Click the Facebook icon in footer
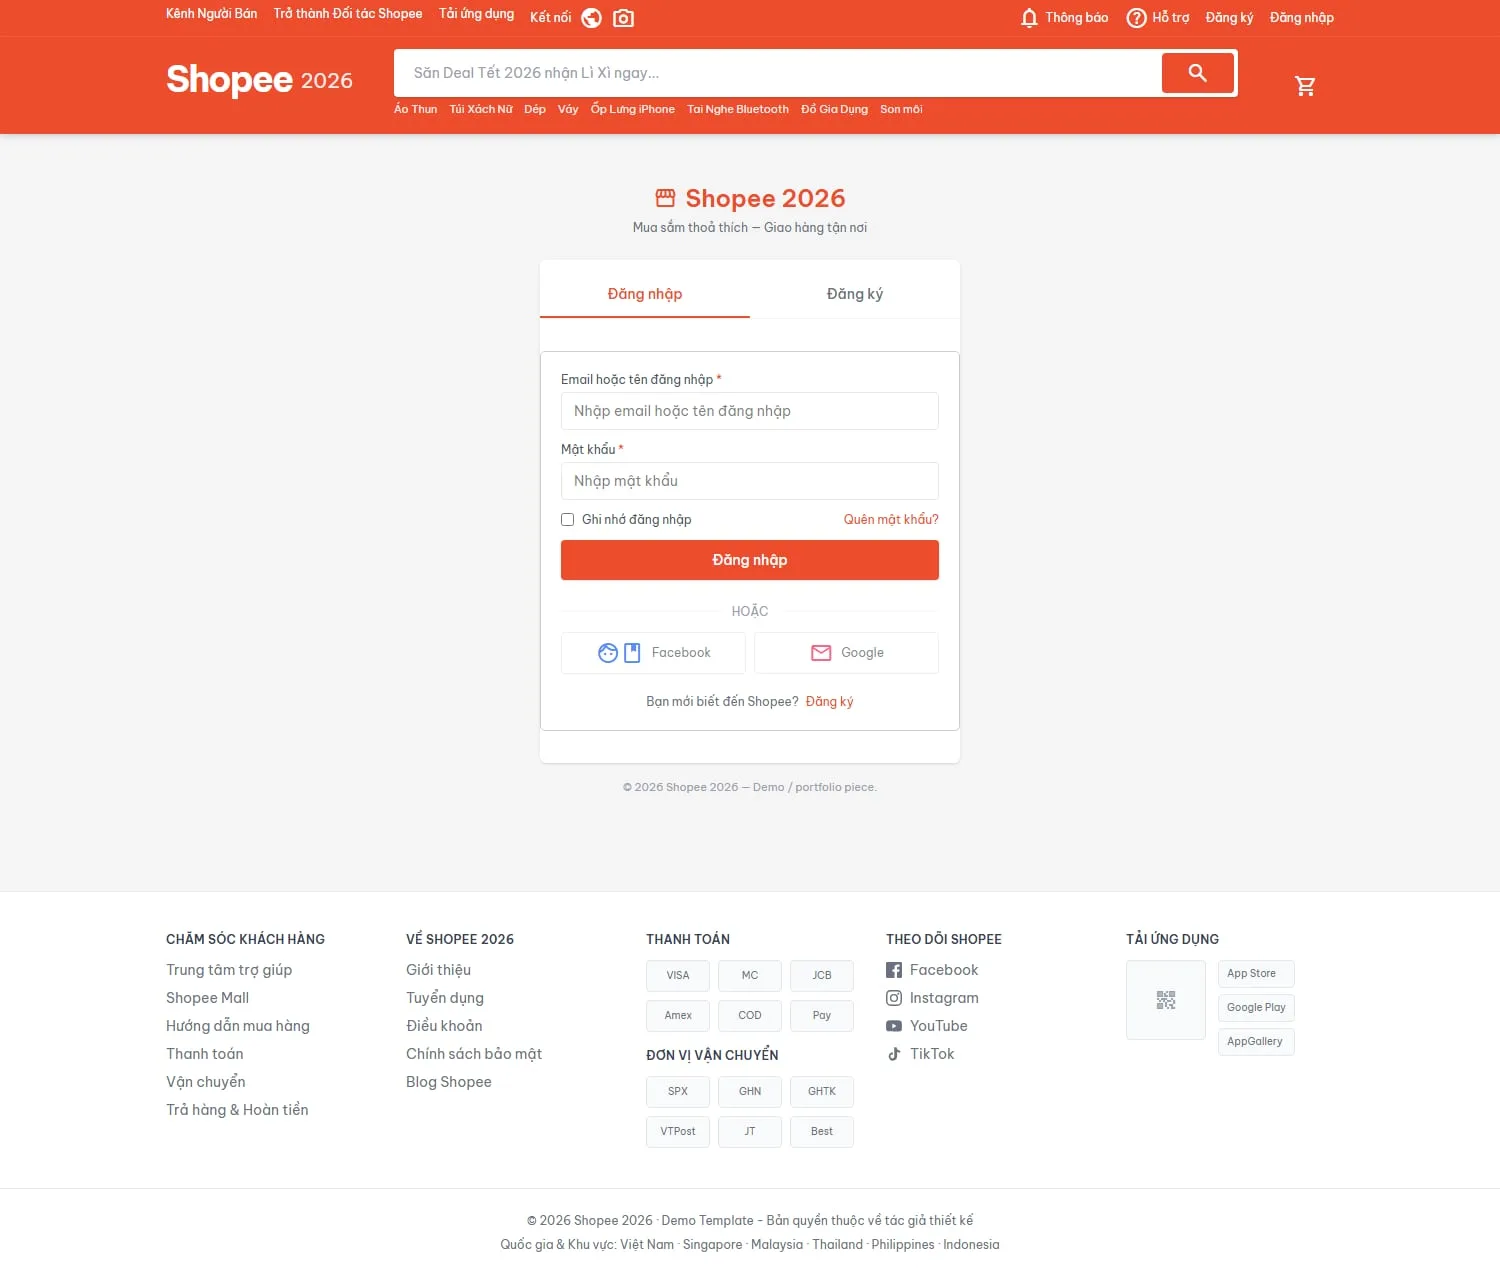 [894, 970]
